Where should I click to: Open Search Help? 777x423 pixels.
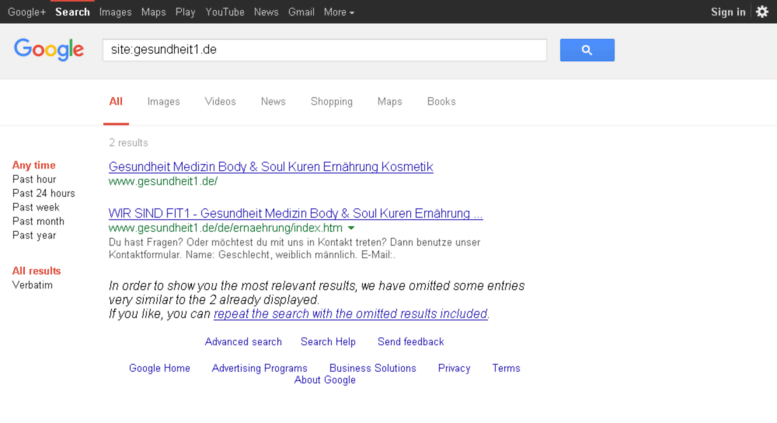(328, 342)
